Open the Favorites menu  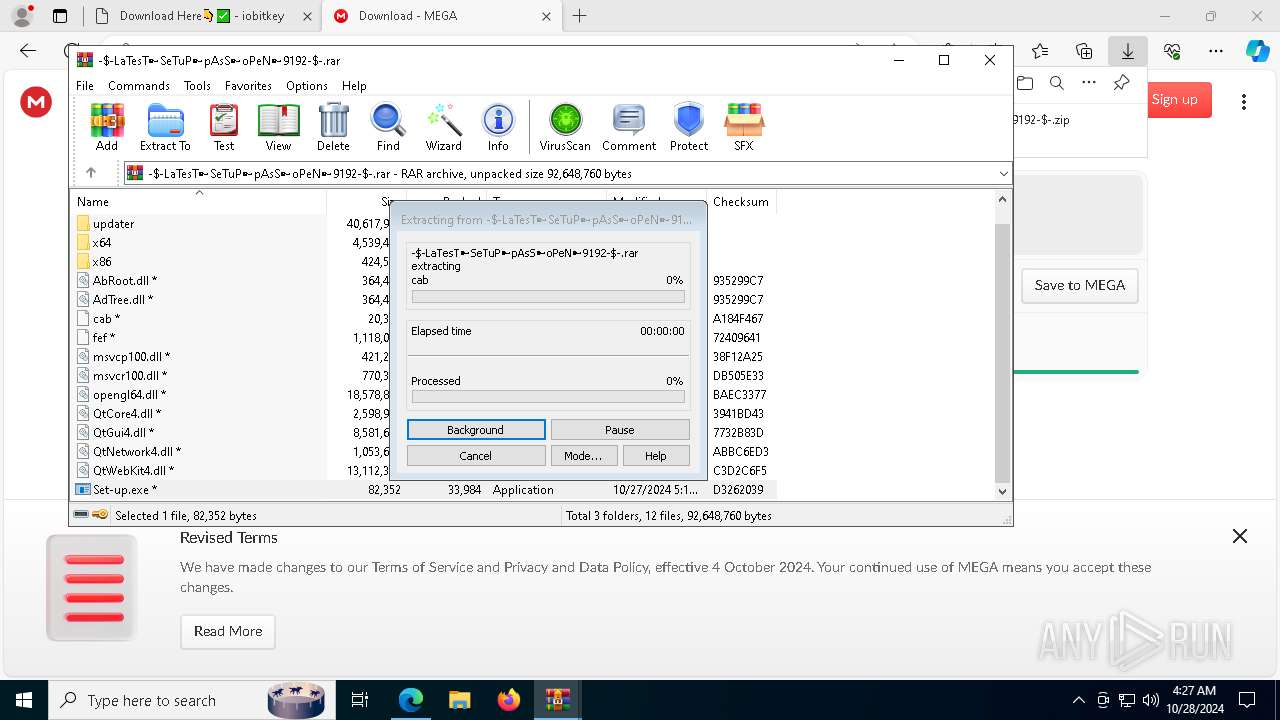[248, 86]
